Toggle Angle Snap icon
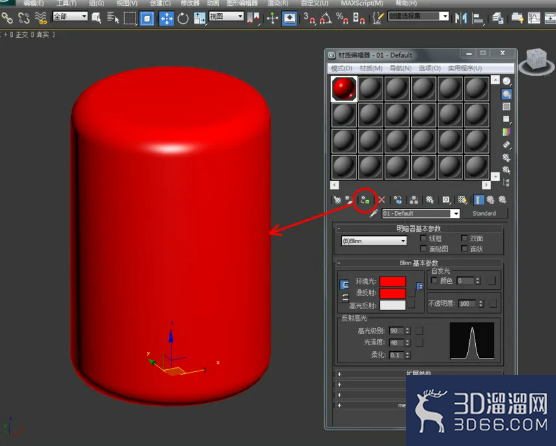 [326, 18]
